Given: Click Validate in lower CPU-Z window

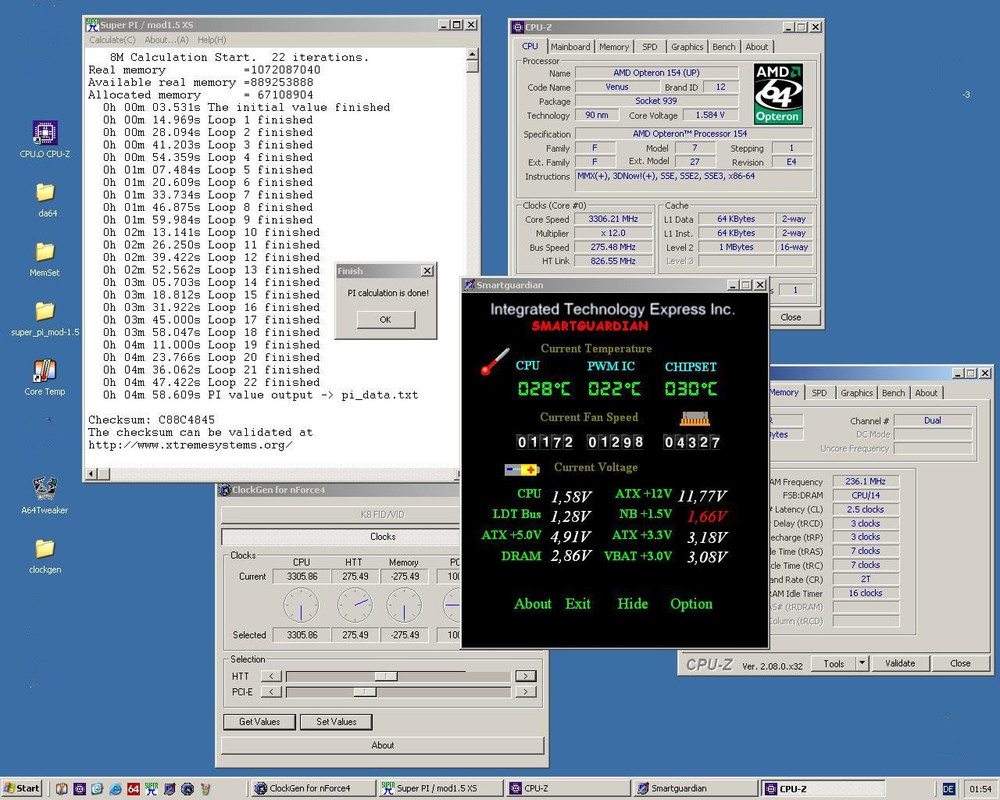Looking at the screenshot, I should 900,663.
